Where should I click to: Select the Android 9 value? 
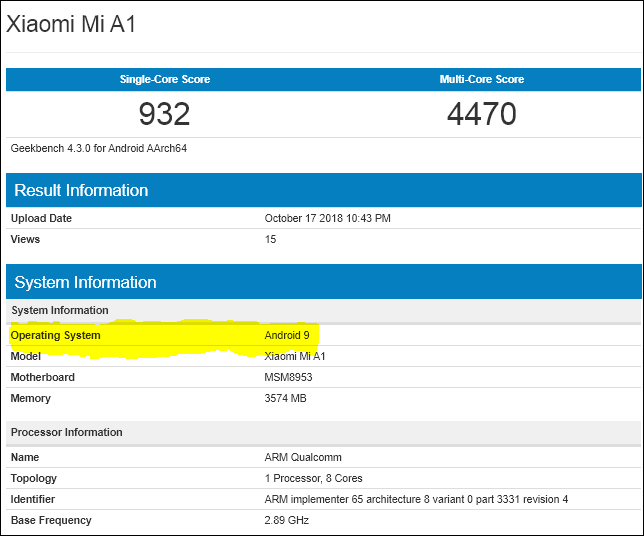coord(287,335)
